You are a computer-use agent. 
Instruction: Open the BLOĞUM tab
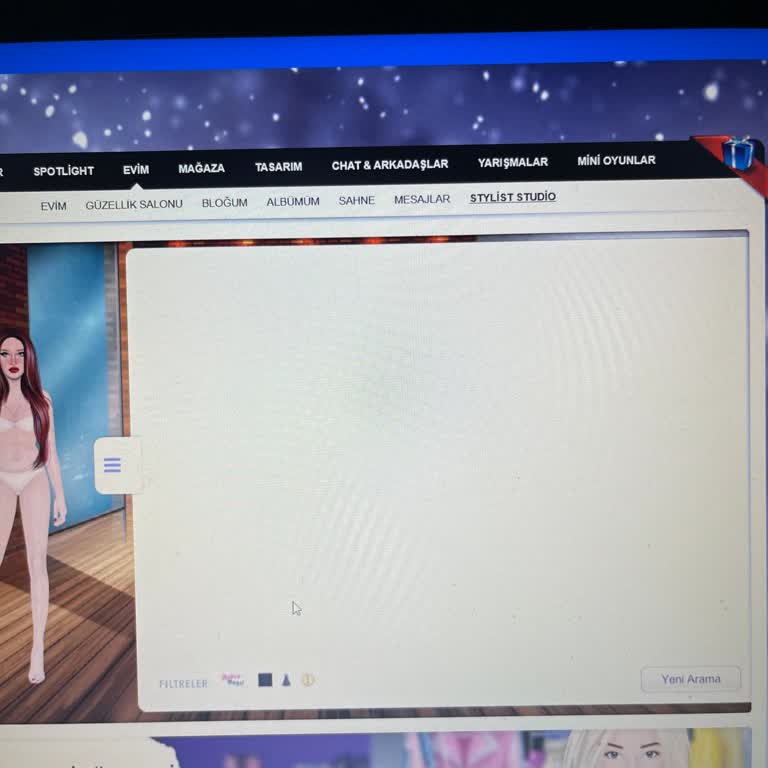pyautogui.click(x=224, y=202)
